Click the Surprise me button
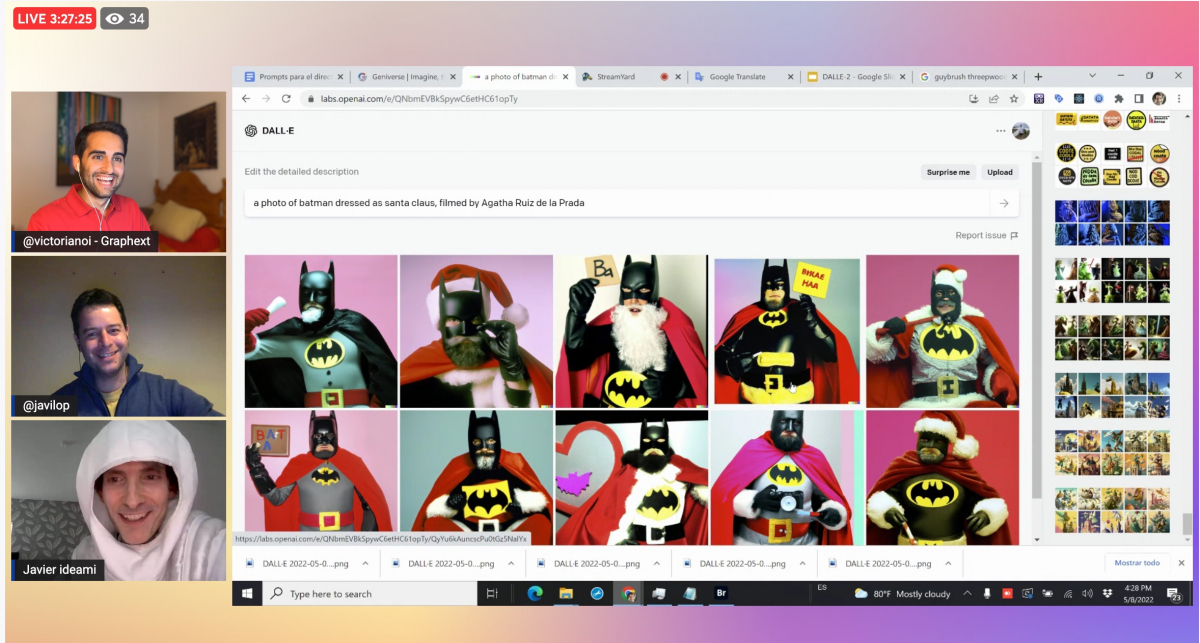 (948, 172)
